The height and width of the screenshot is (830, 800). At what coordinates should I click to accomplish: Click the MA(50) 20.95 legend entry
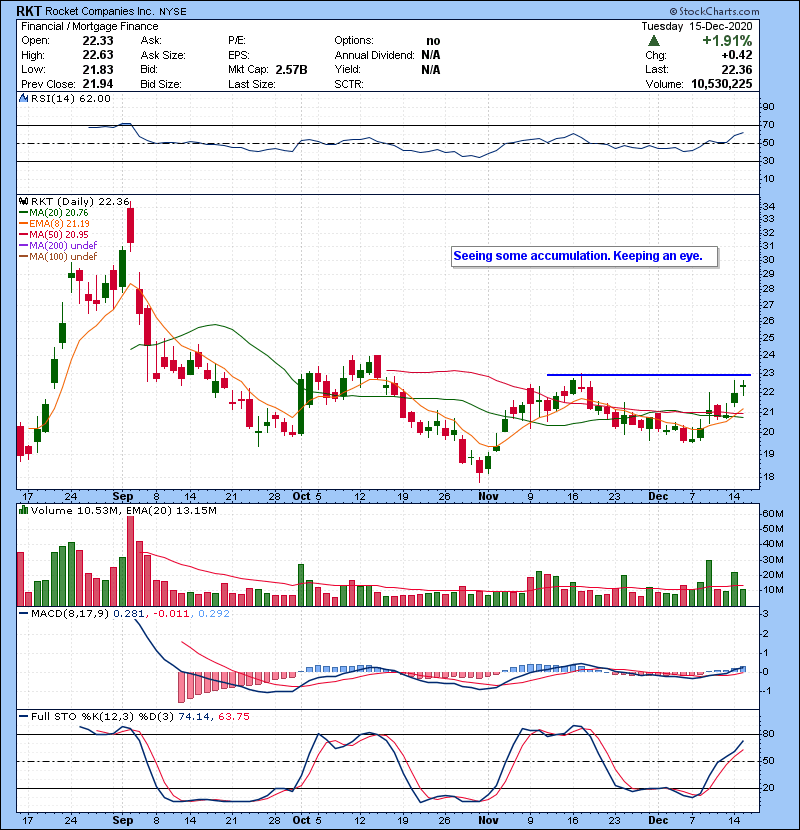(x=53, y=234)
